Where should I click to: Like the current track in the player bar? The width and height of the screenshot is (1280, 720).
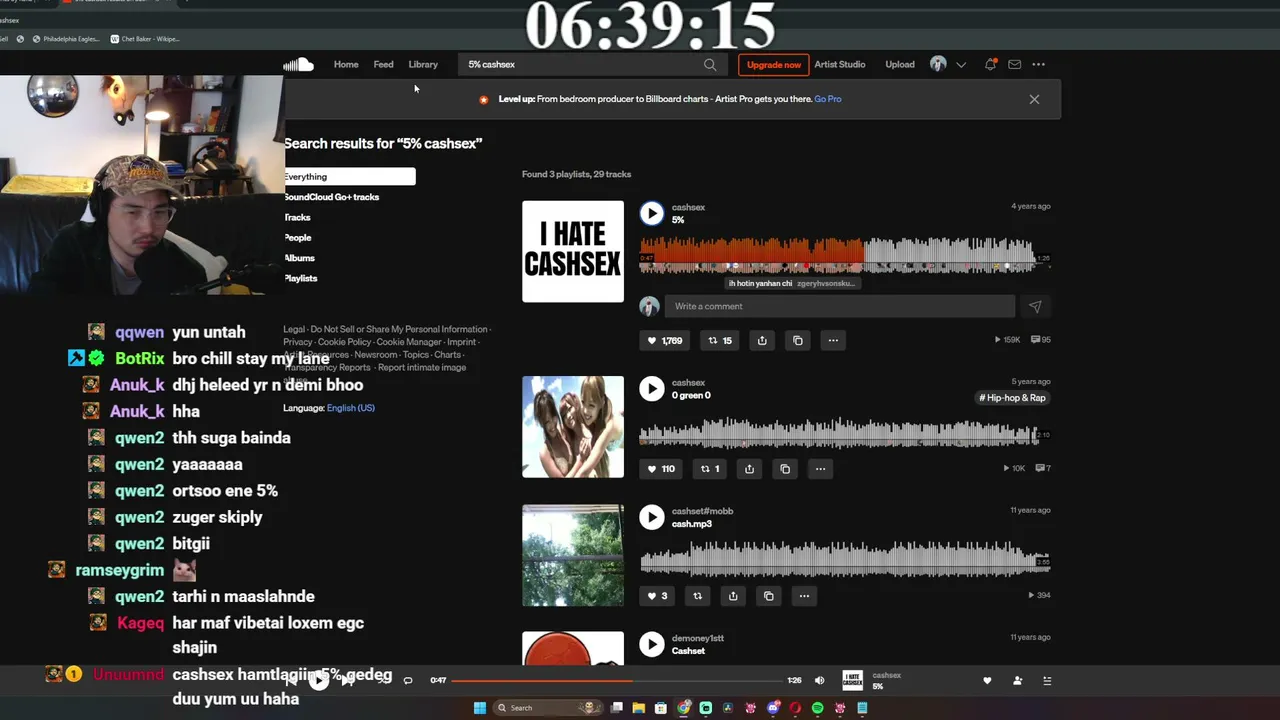[x=987, y=681]
